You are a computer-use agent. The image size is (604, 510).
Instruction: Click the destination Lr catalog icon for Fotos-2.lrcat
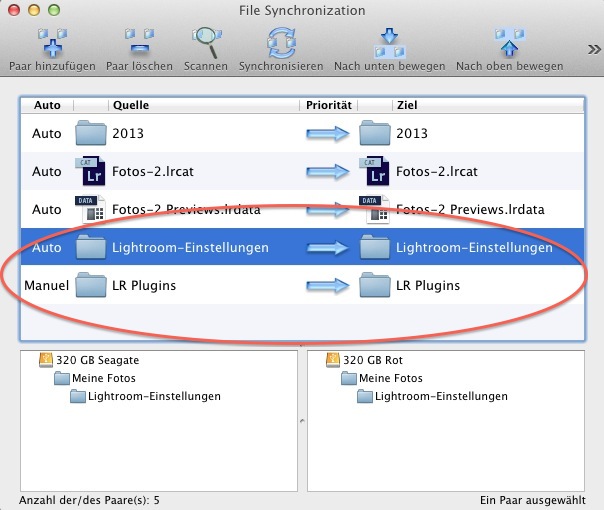(x=374, y=171)
